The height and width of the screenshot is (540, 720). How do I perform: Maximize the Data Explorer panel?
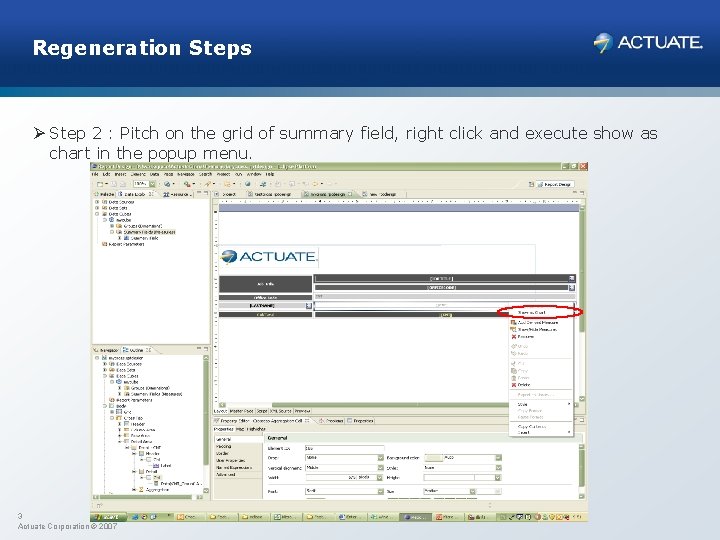tap(206, 193)
